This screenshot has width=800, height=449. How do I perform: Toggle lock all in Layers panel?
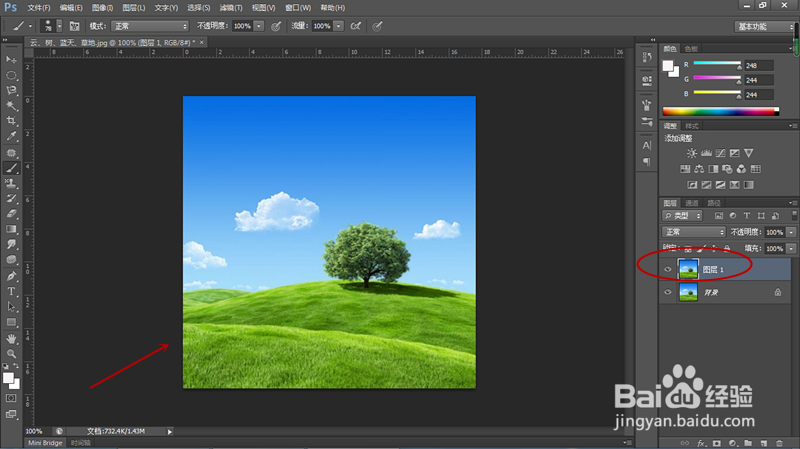coord(727,248)
